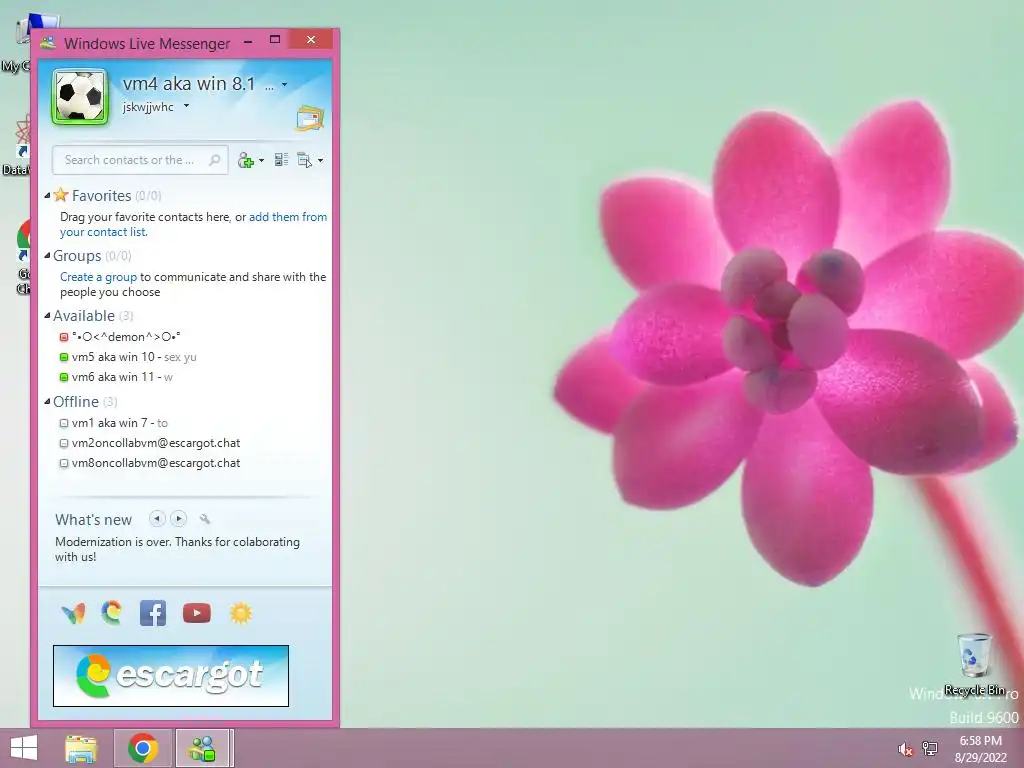
Task: Open What's new options wrench icon
Action: click(x=204, y=519)
